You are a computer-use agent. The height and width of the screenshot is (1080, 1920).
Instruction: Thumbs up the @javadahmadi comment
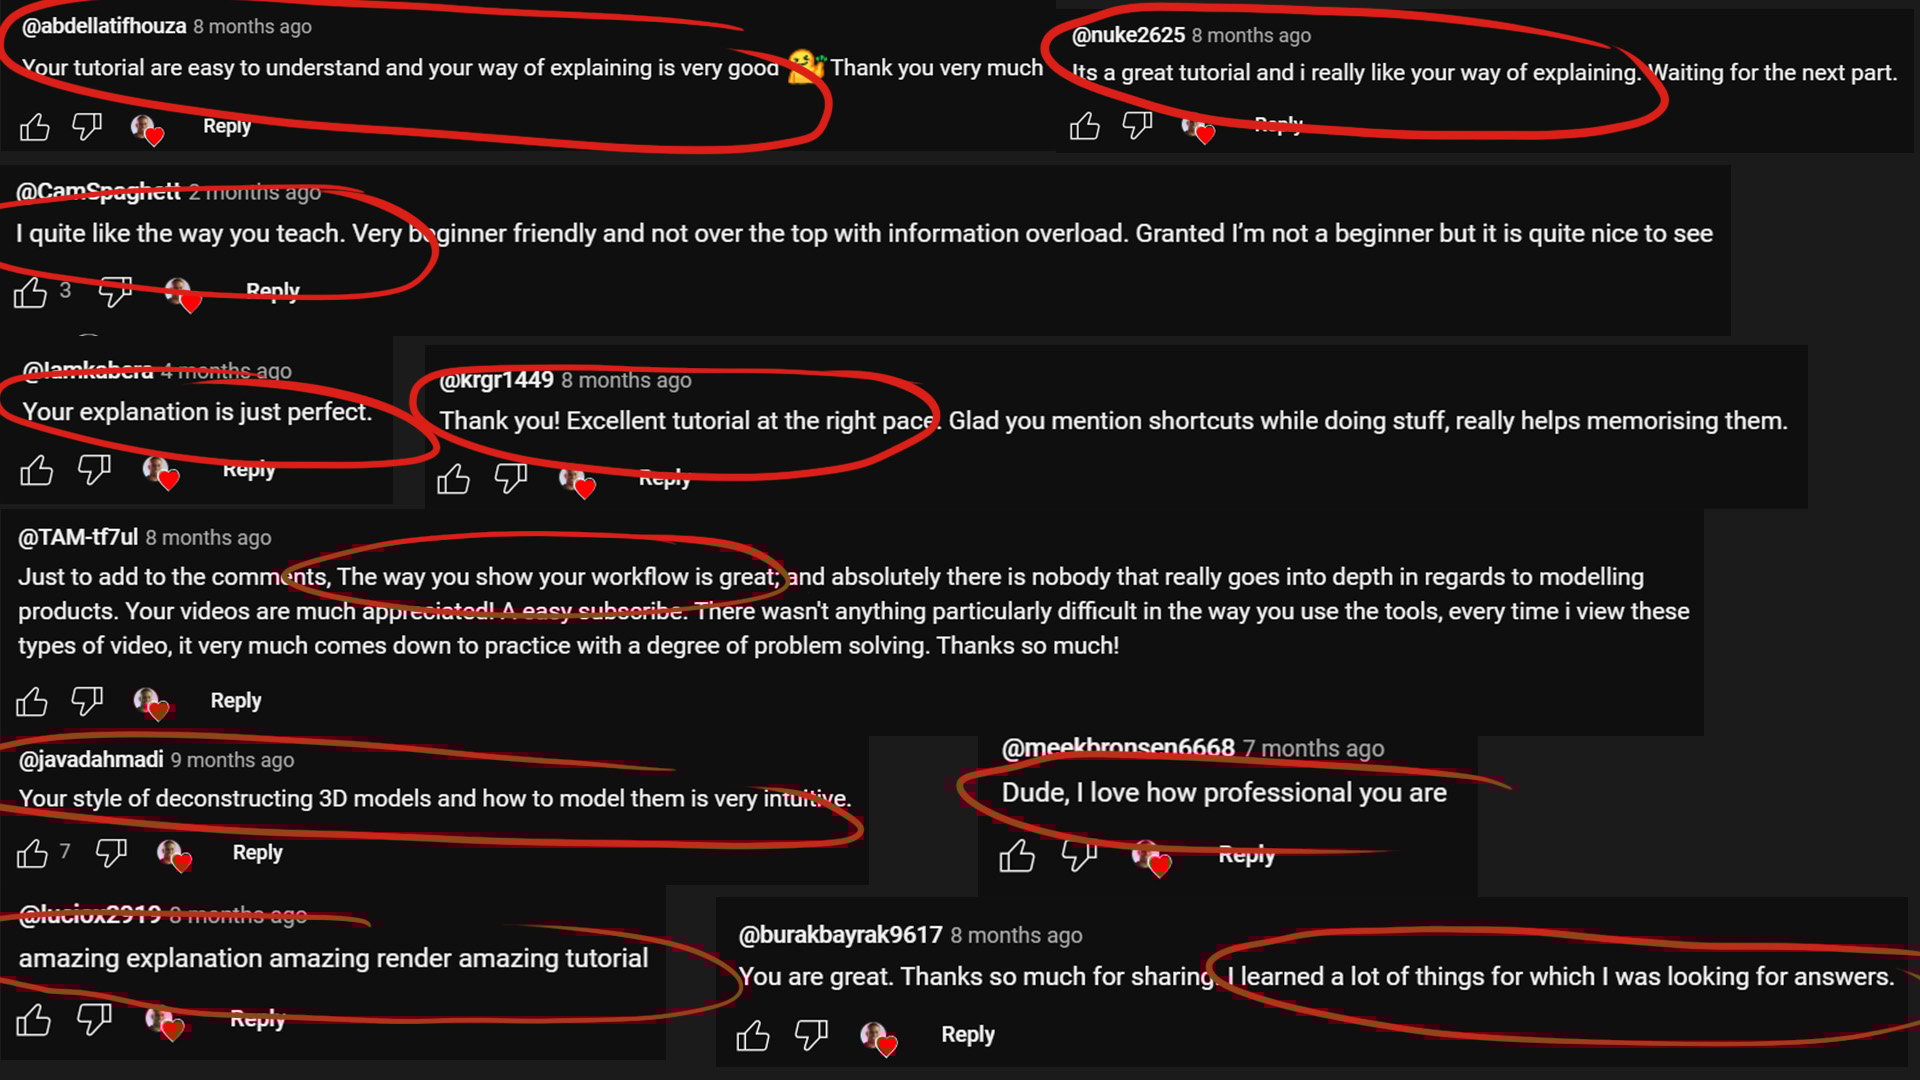pyautogui.click(x=32, y=853)
